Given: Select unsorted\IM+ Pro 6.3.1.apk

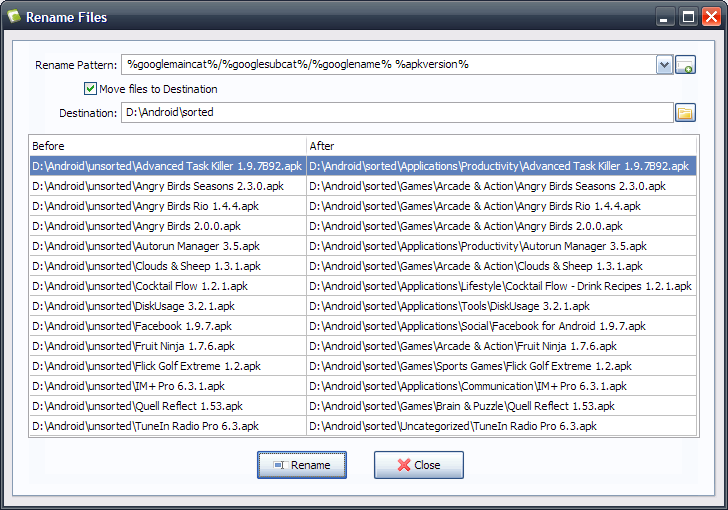Looking at the screenshot, I should click(168, 386).
